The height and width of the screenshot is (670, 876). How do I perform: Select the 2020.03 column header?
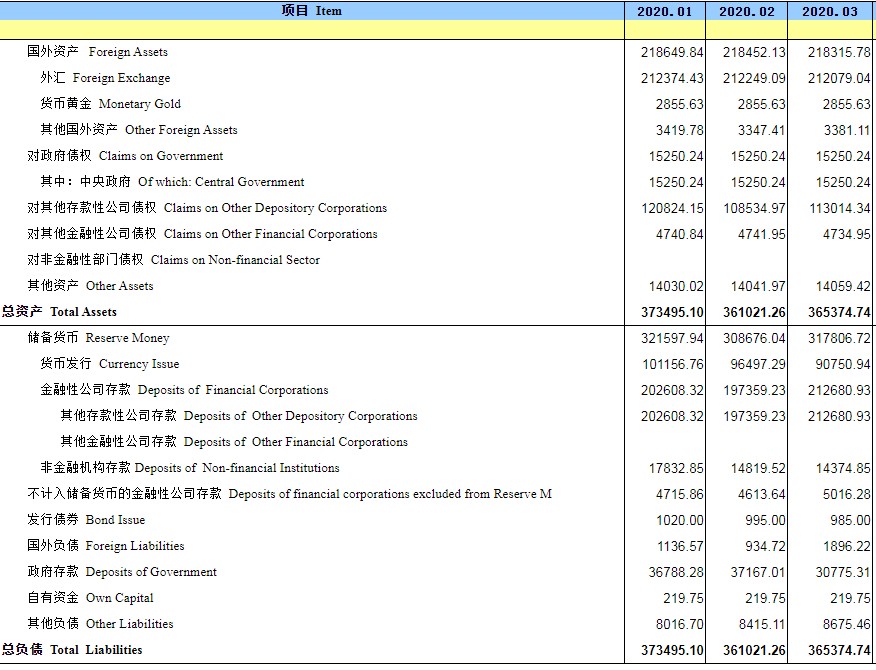(x=830, y=11)
